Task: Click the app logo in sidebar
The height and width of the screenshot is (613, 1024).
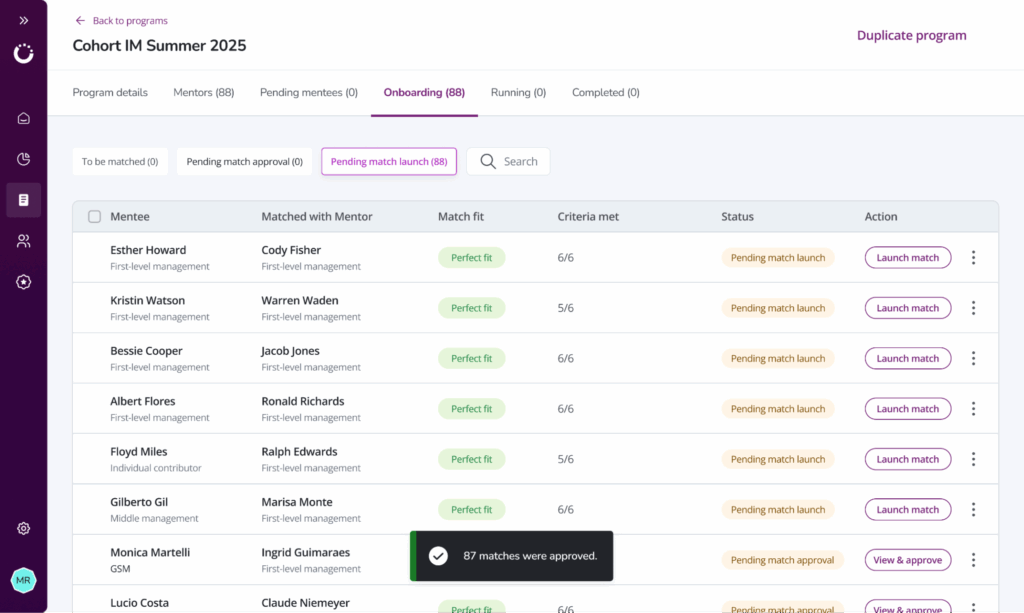Action: tap(24, 54)
